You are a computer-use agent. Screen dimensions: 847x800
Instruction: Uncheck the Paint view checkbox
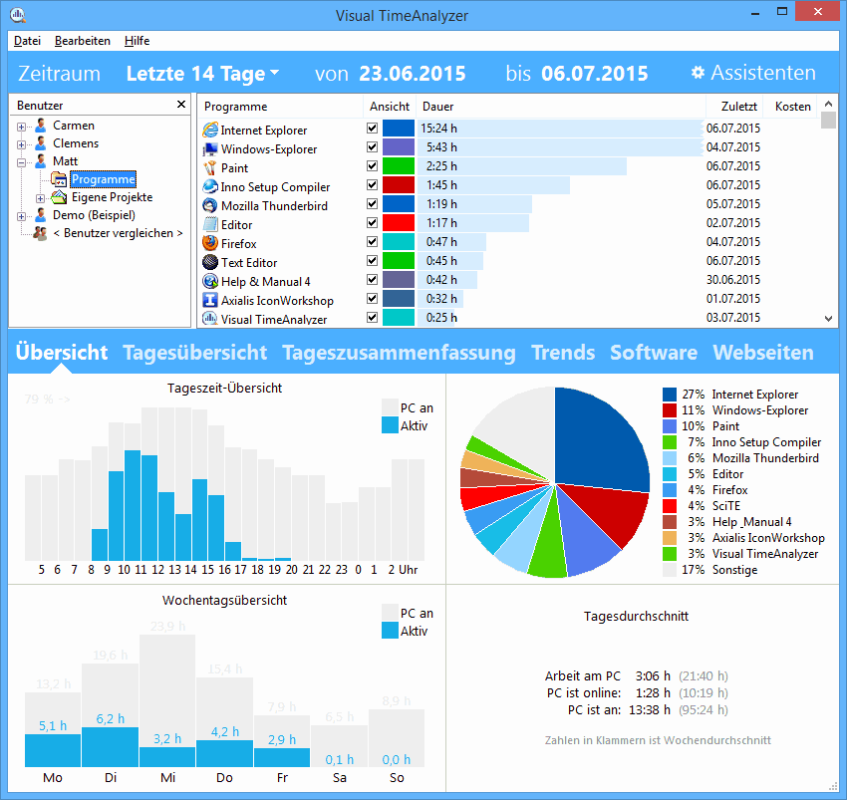pos(372,166)
